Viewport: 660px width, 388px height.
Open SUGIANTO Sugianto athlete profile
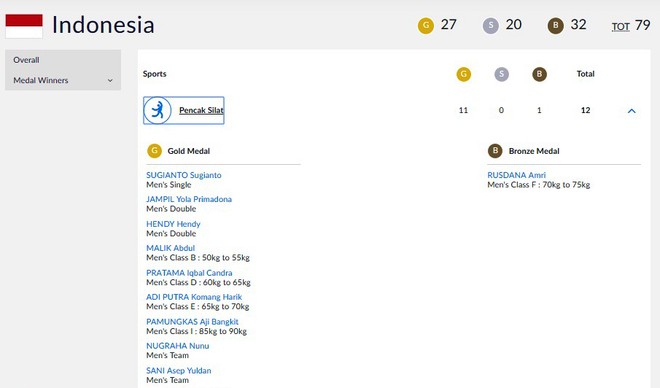184,175
